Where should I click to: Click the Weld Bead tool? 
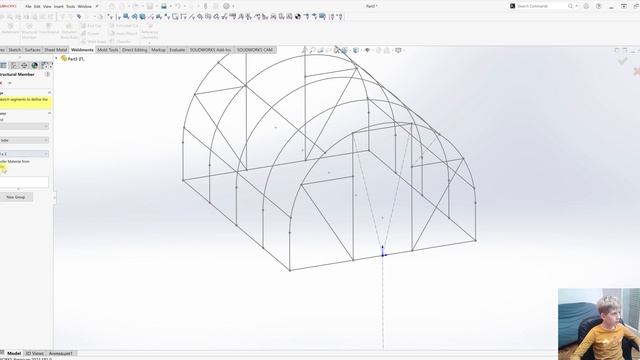point(93,41)
